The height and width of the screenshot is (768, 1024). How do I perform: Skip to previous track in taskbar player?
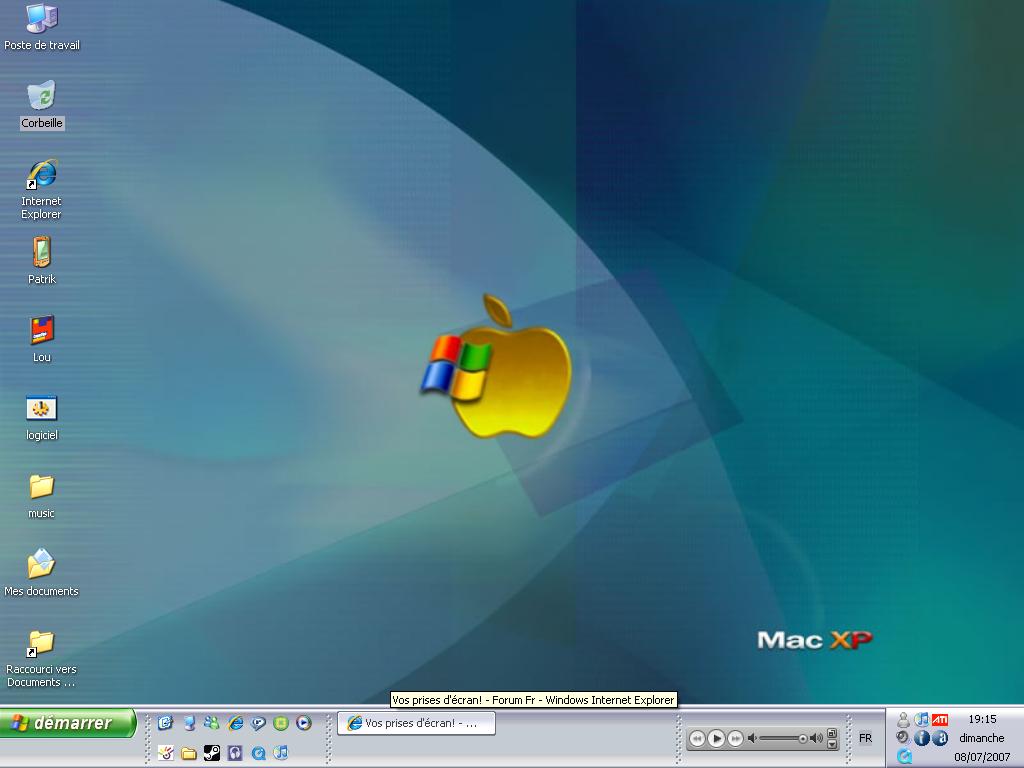pyautogui.click(x=697, y=739)
